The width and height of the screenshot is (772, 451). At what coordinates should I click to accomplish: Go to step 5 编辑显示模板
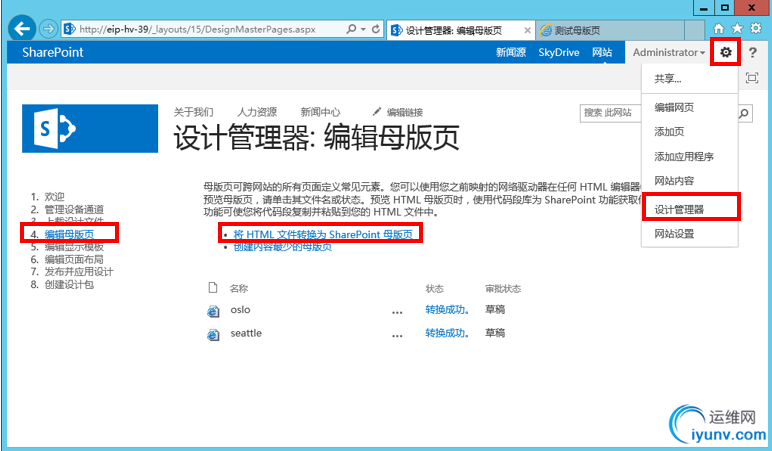point(74,247)
